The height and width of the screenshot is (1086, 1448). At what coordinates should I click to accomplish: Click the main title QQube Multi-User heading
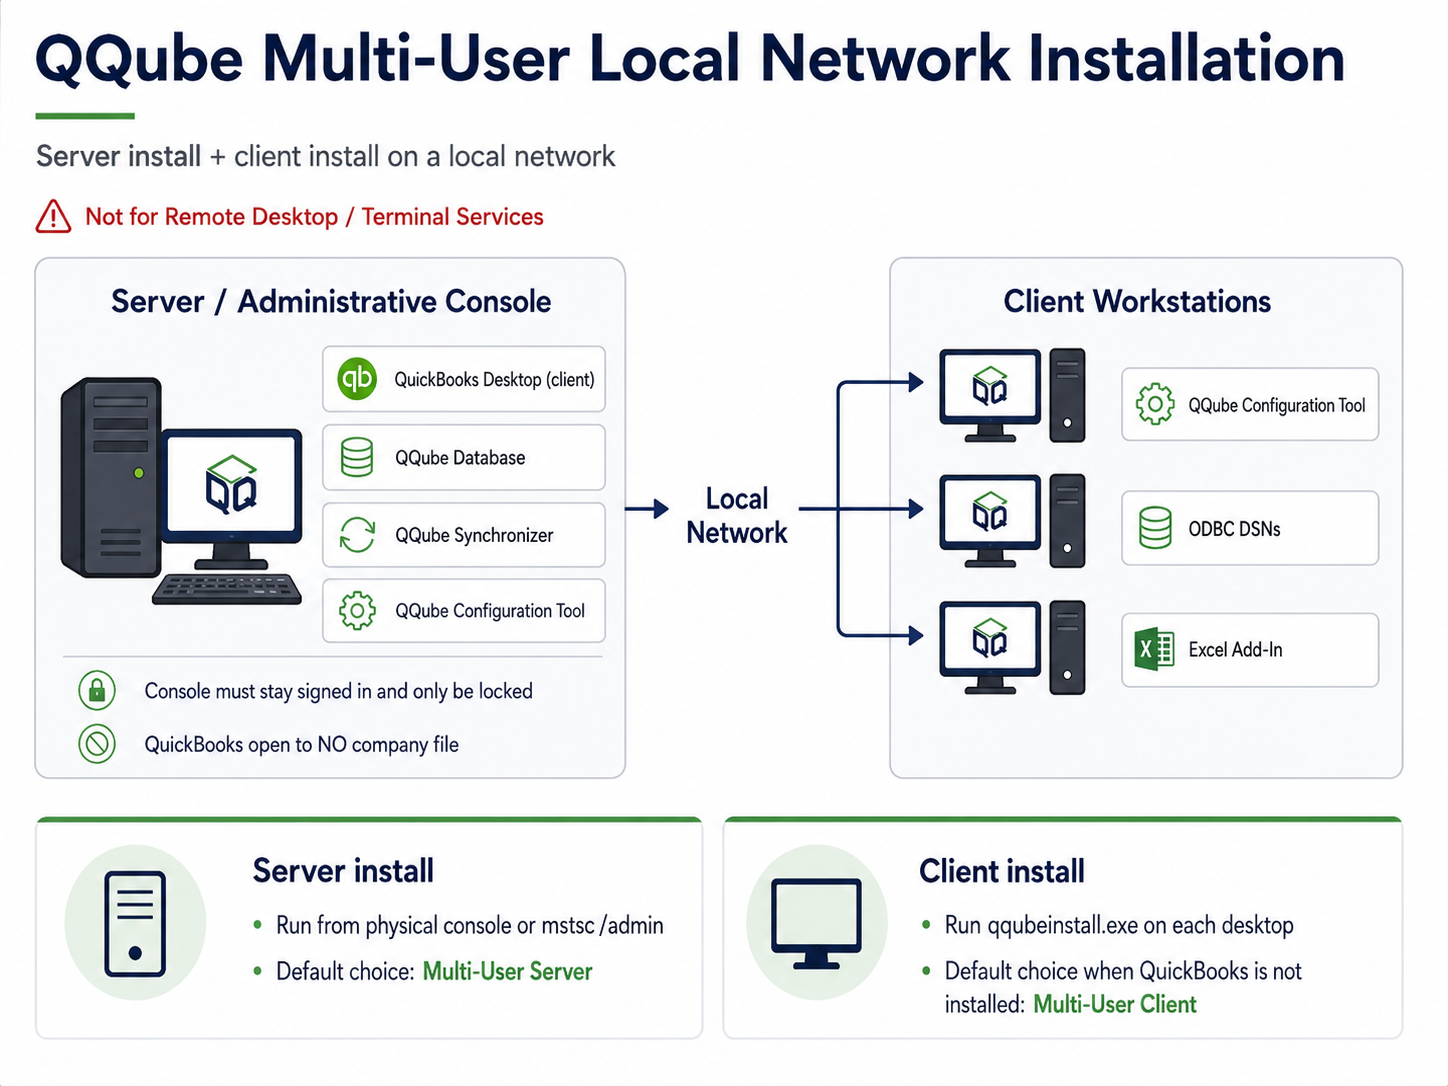click(690, 58)
